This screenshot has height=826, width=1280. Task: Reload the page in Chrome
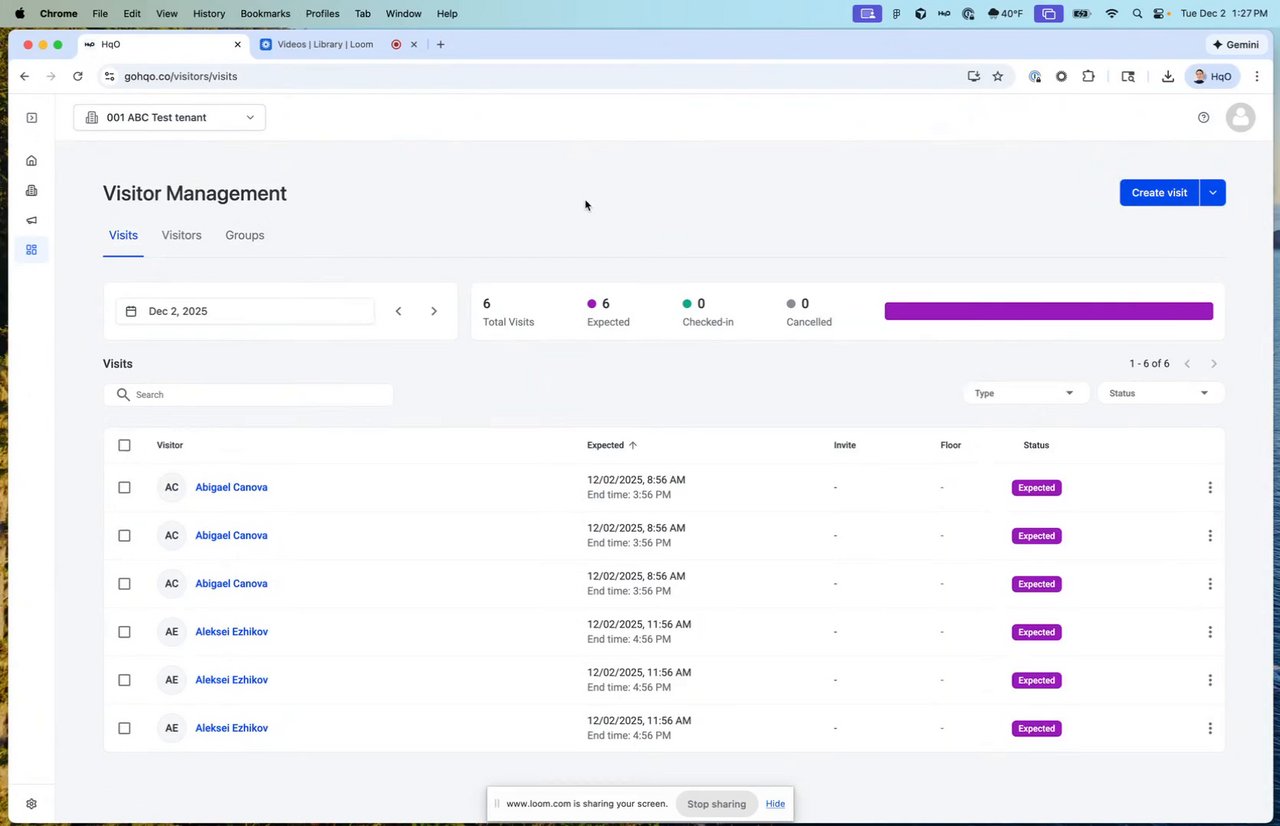click(x=78, y=76)
